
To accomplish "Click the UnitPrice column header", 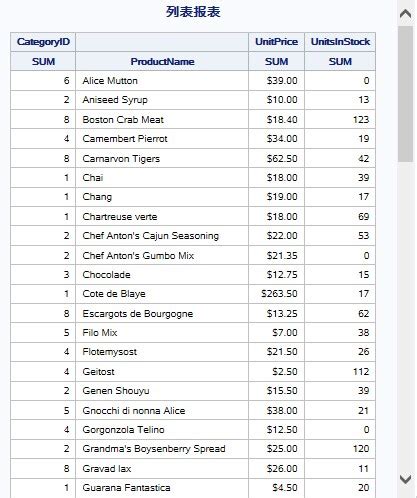I will coord(276,42).
